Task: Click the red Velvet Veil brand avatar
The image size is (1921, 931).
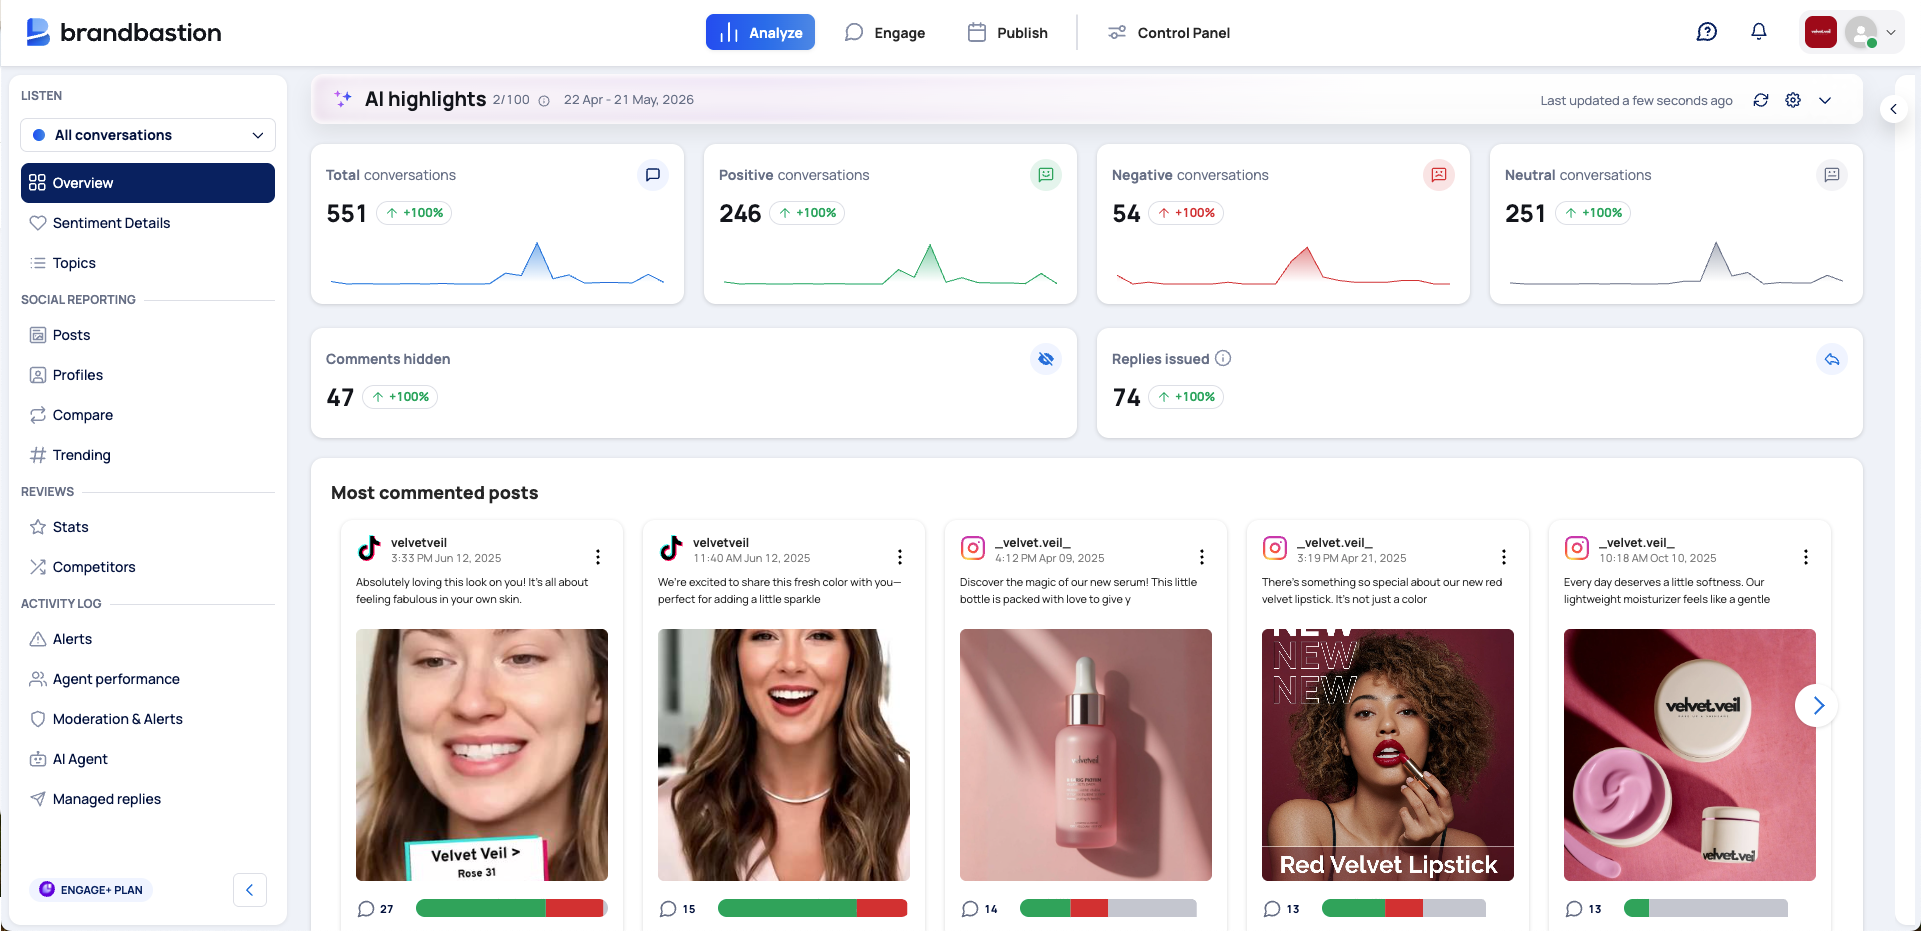Action: coord(1821,32)
